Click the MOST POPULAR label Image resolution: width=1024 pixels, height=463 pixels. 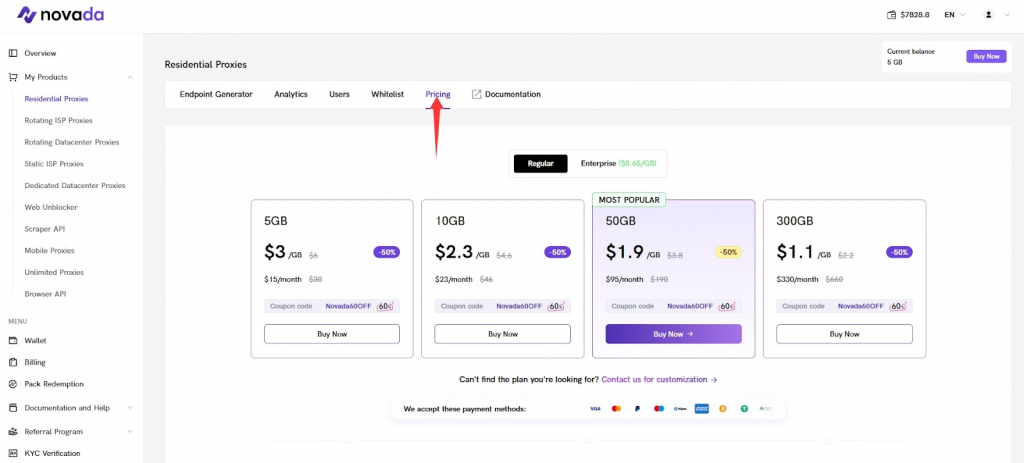pyautogui.click(x=629, y=200)
